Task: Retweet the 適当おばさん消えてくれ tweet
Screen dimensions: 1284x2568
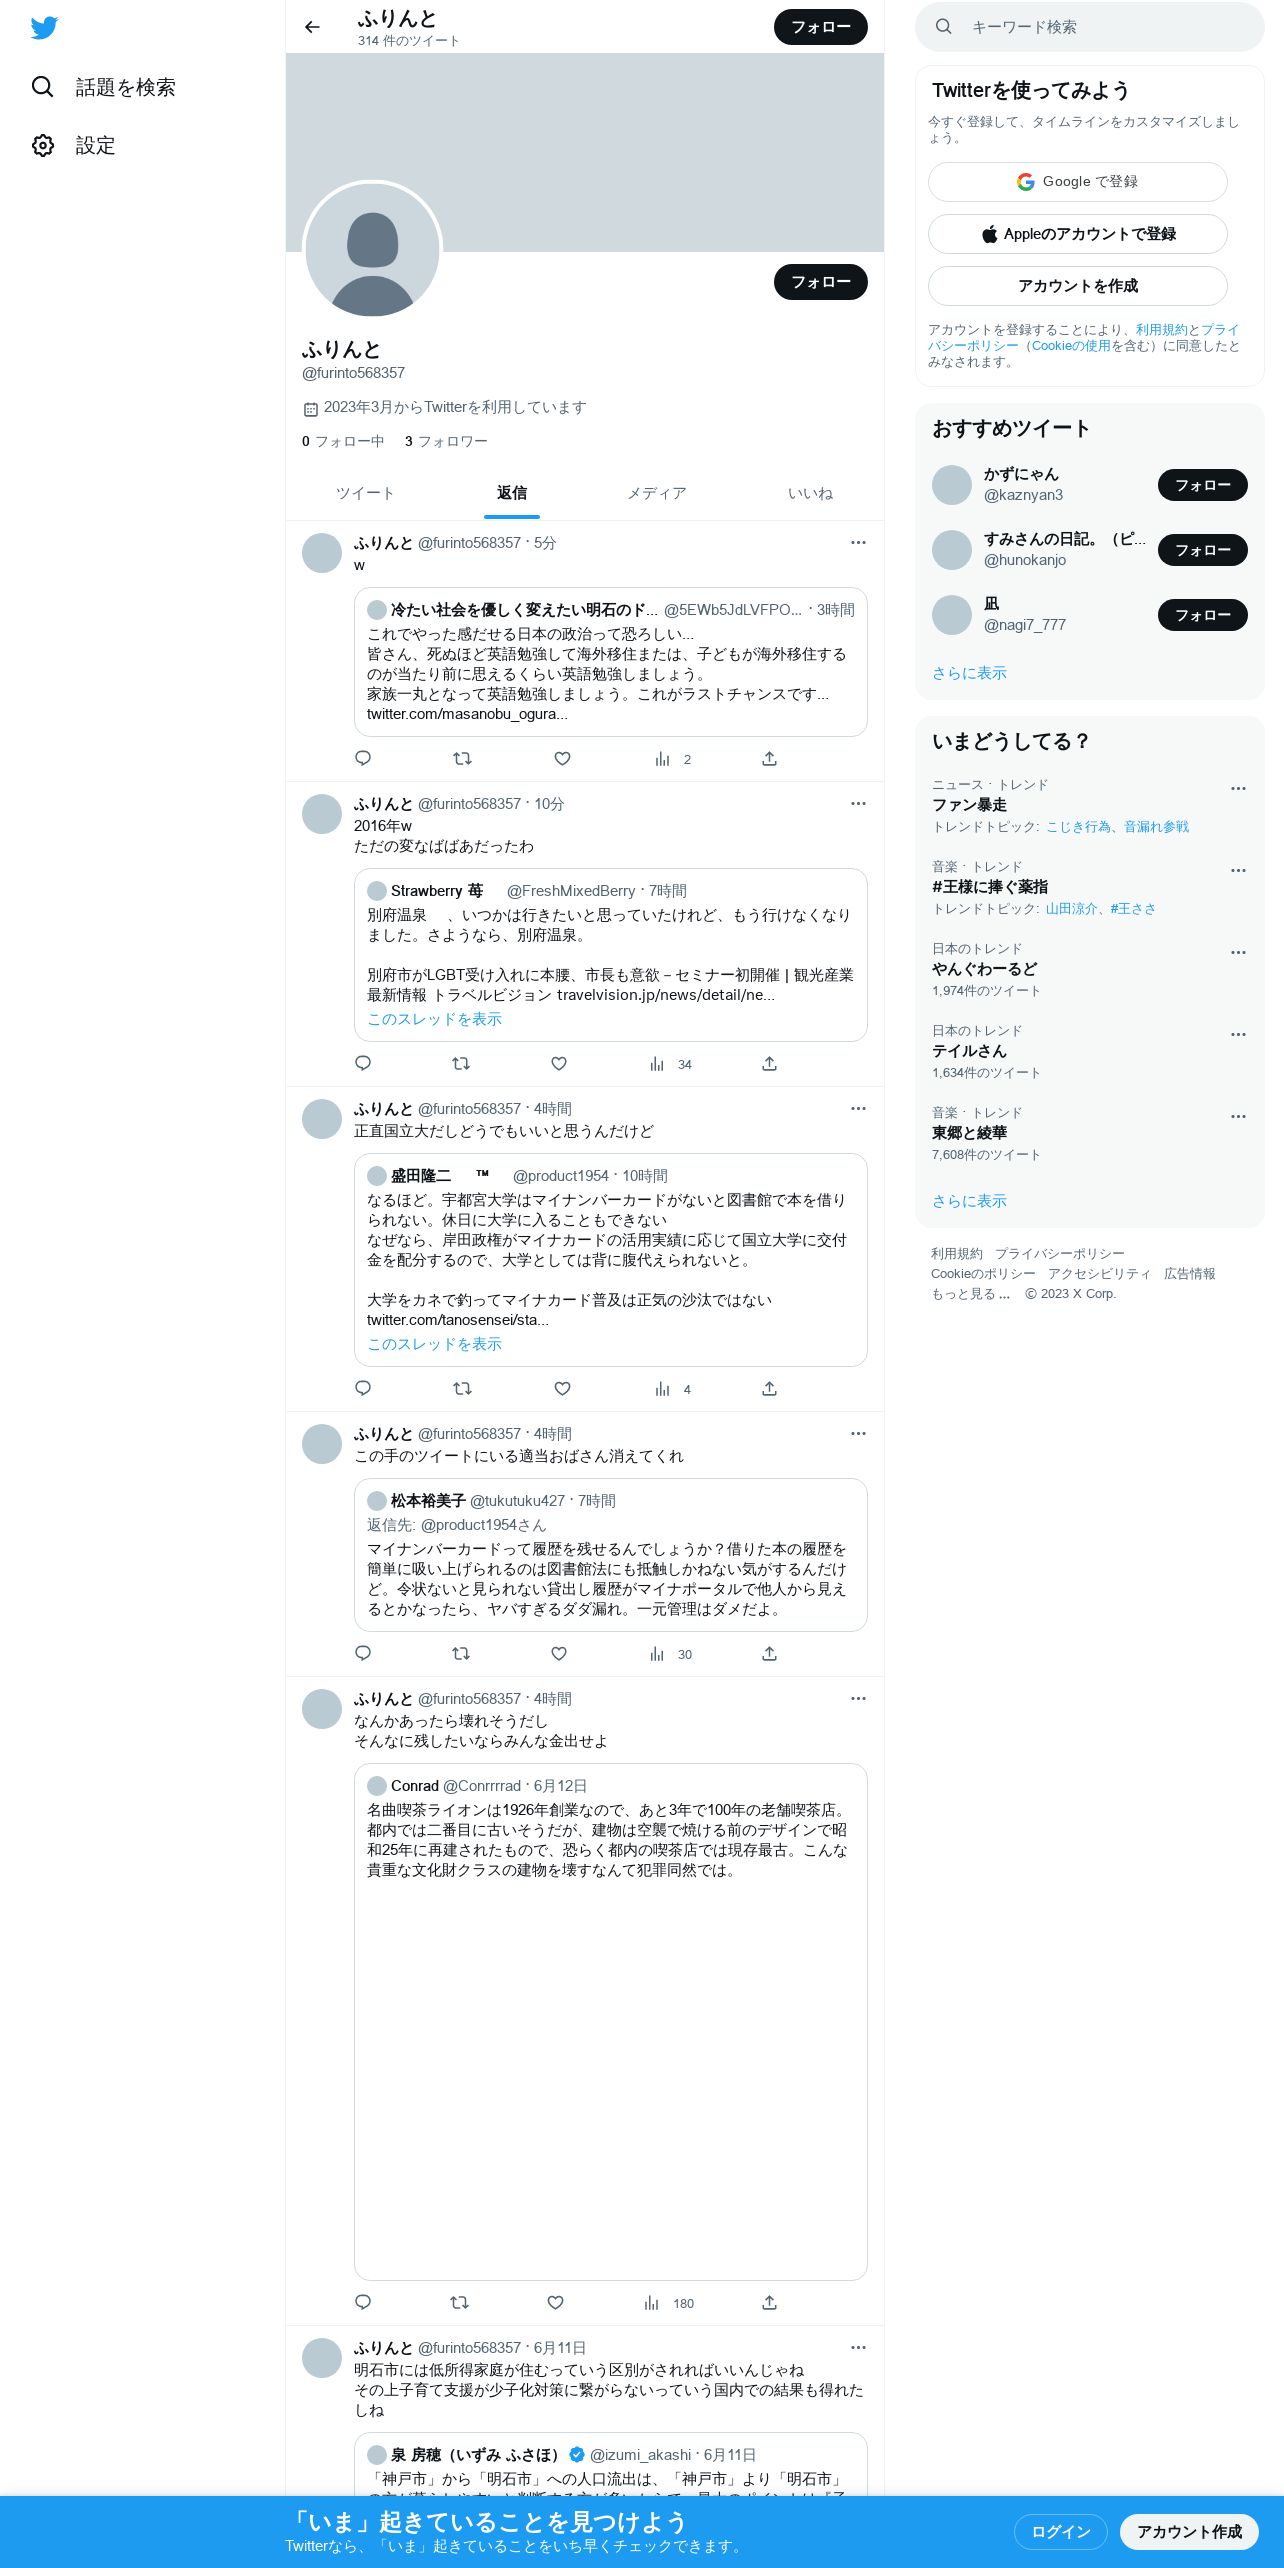Action: 461,1654
